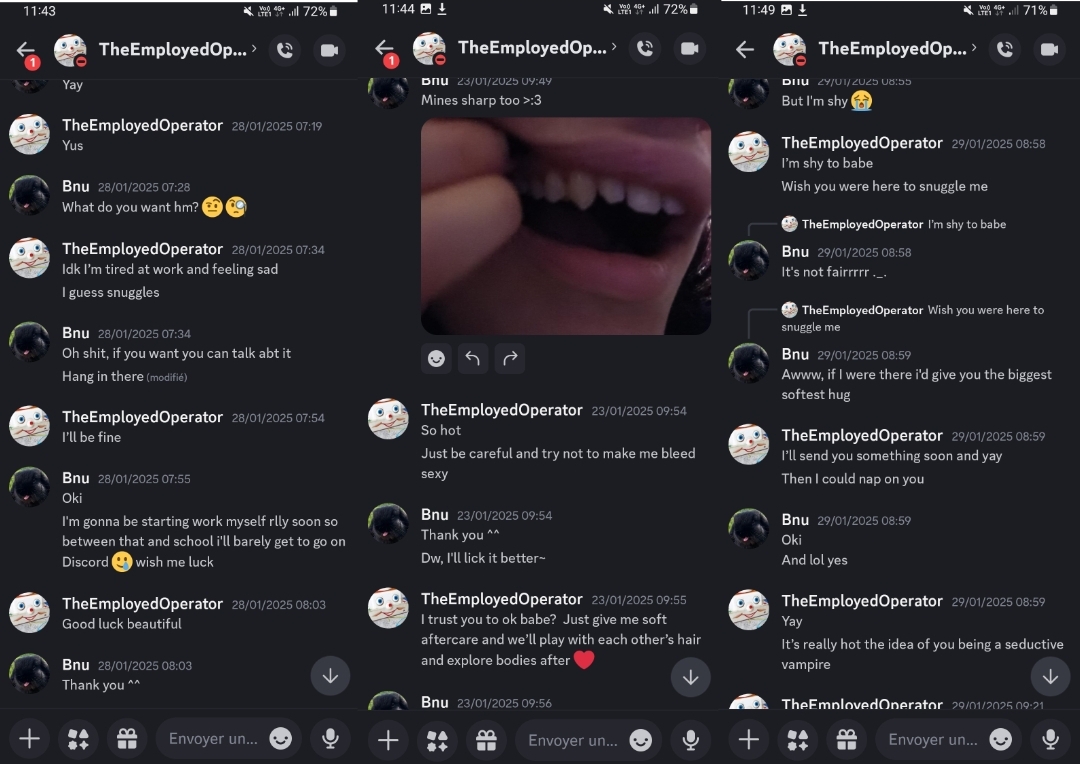Reply to the teeth photo message
The height and width of the screenshot is (764, 1080).
(472, 358)
